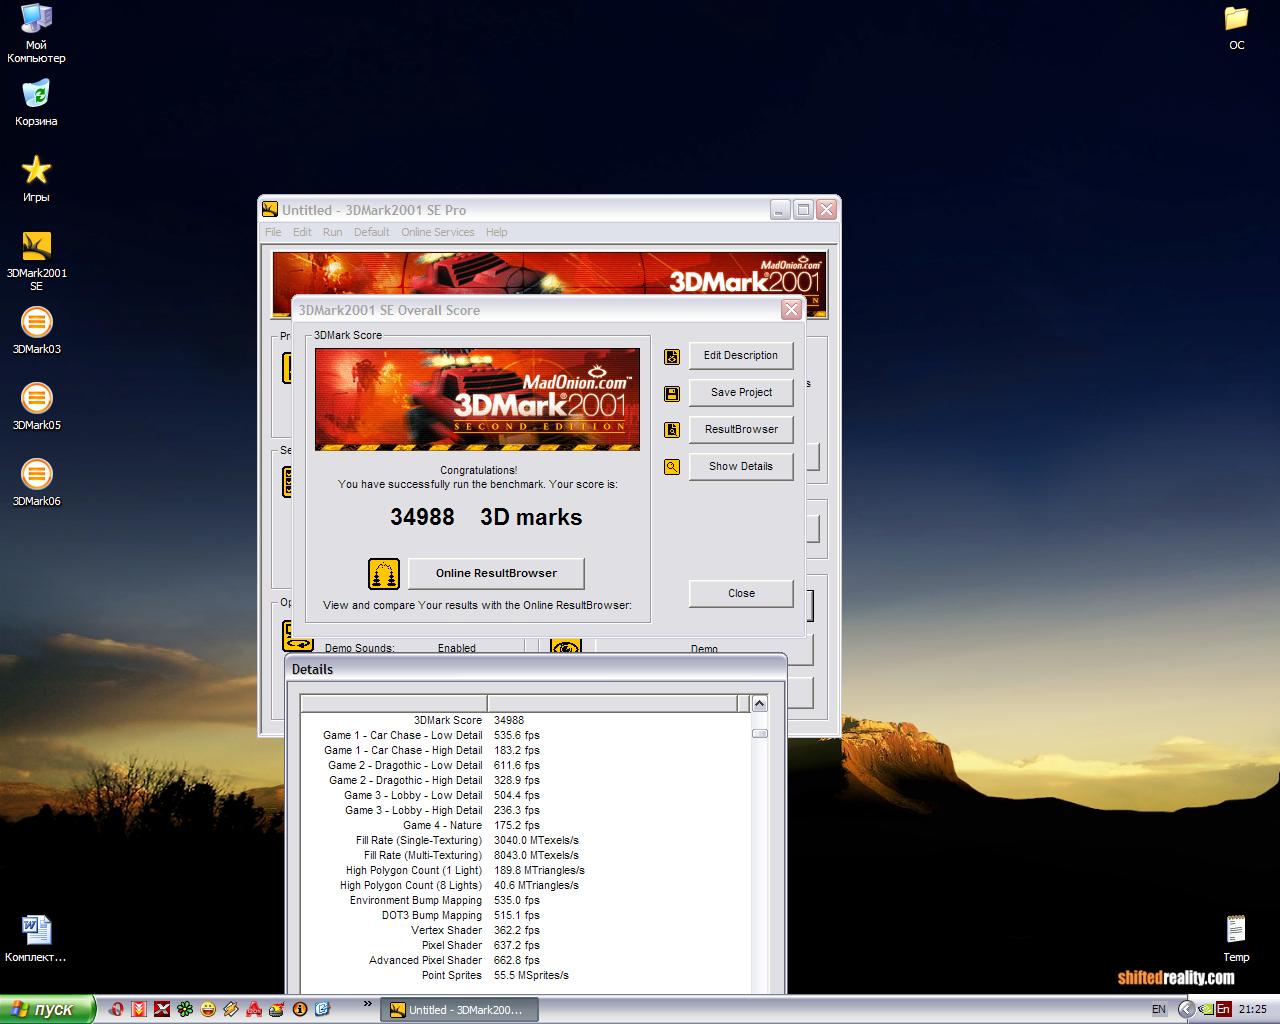Select the Game 3 Lobby High Detail row
Image resolution: width=1280 pixels, height=1024 pixels.
[525, 811]
